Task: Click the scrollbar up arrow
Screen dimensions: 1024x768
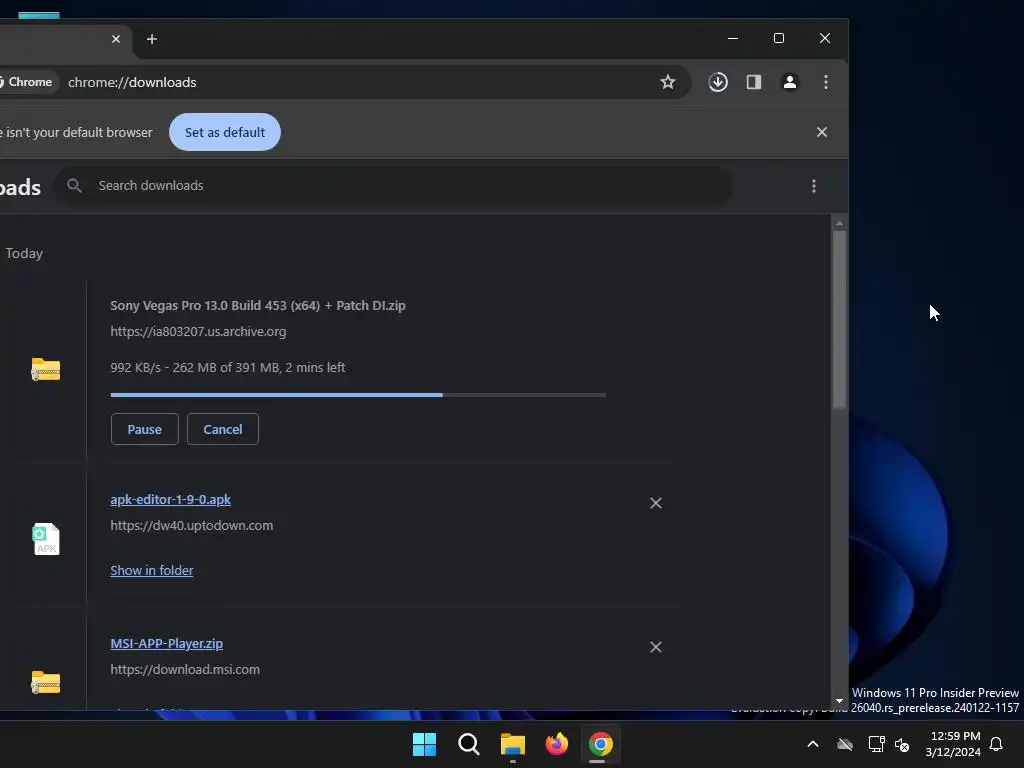Action: pos(839,223)
